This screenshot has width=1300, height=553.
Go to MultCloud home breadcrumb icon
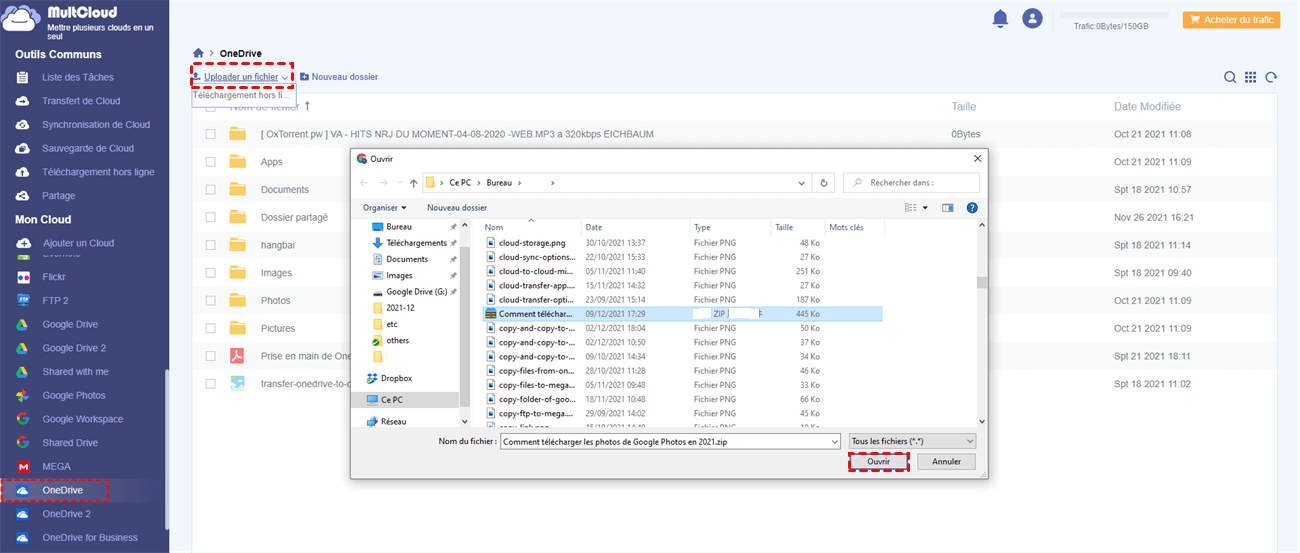coord(198,53)
